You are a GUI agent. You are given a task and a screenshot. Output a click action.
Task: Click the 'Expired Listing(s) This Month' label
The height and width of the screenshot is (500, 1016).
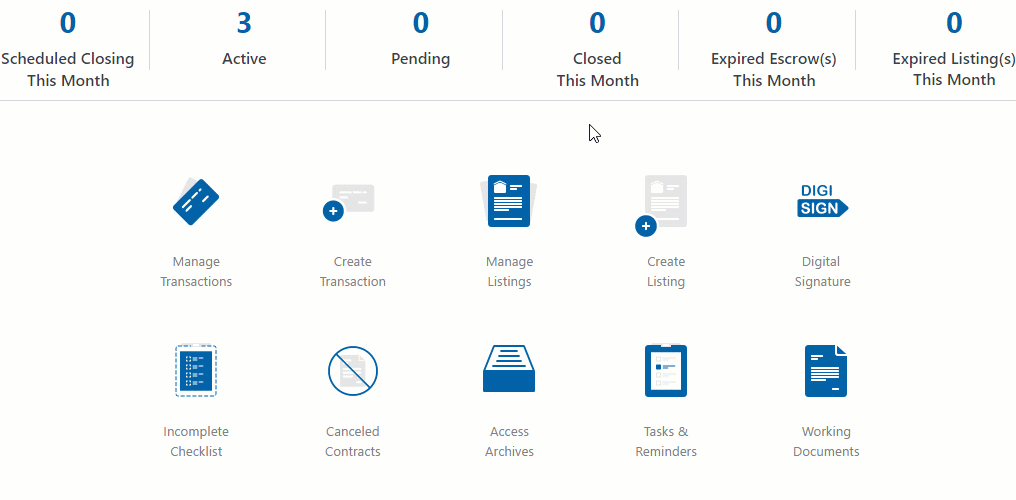(x=954, y=69)
